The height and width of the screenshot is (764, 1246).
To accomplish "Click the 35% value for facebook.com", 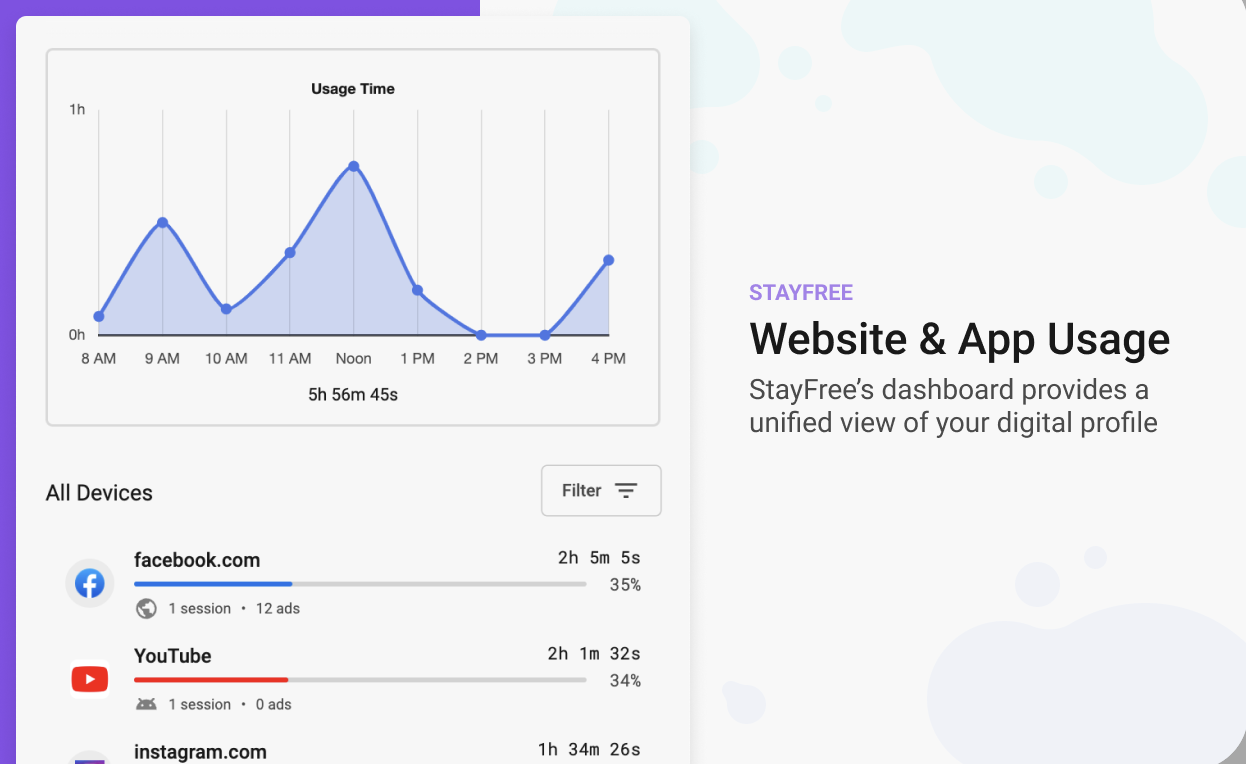I will (625, 585).
